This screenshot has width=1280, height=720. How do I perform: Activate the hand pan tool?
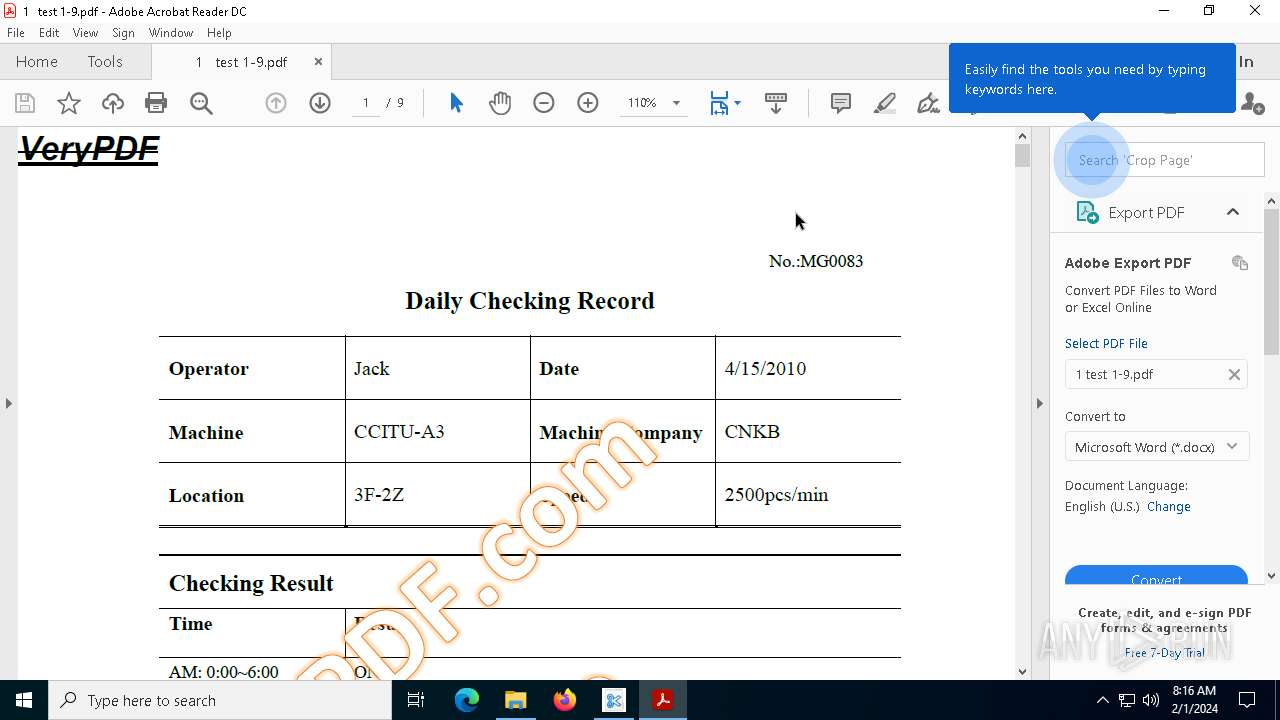pos(500,103)
